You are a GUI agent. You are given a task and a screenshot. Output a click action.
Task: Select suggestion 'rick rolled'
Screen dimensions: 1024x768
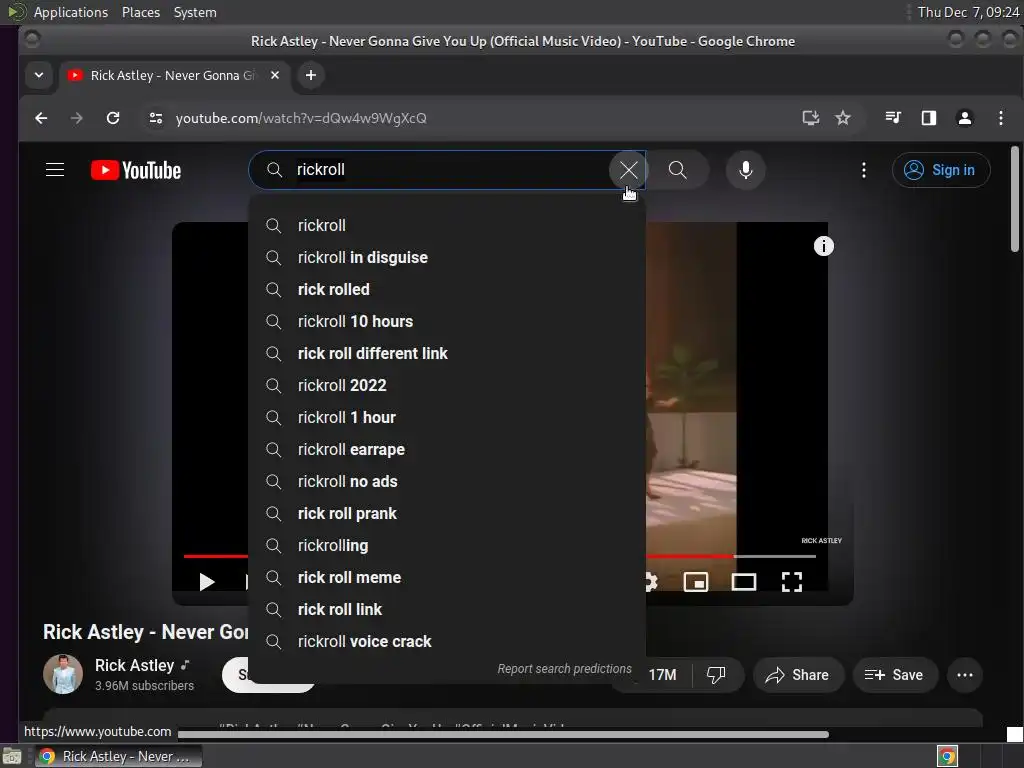[447, 289]
